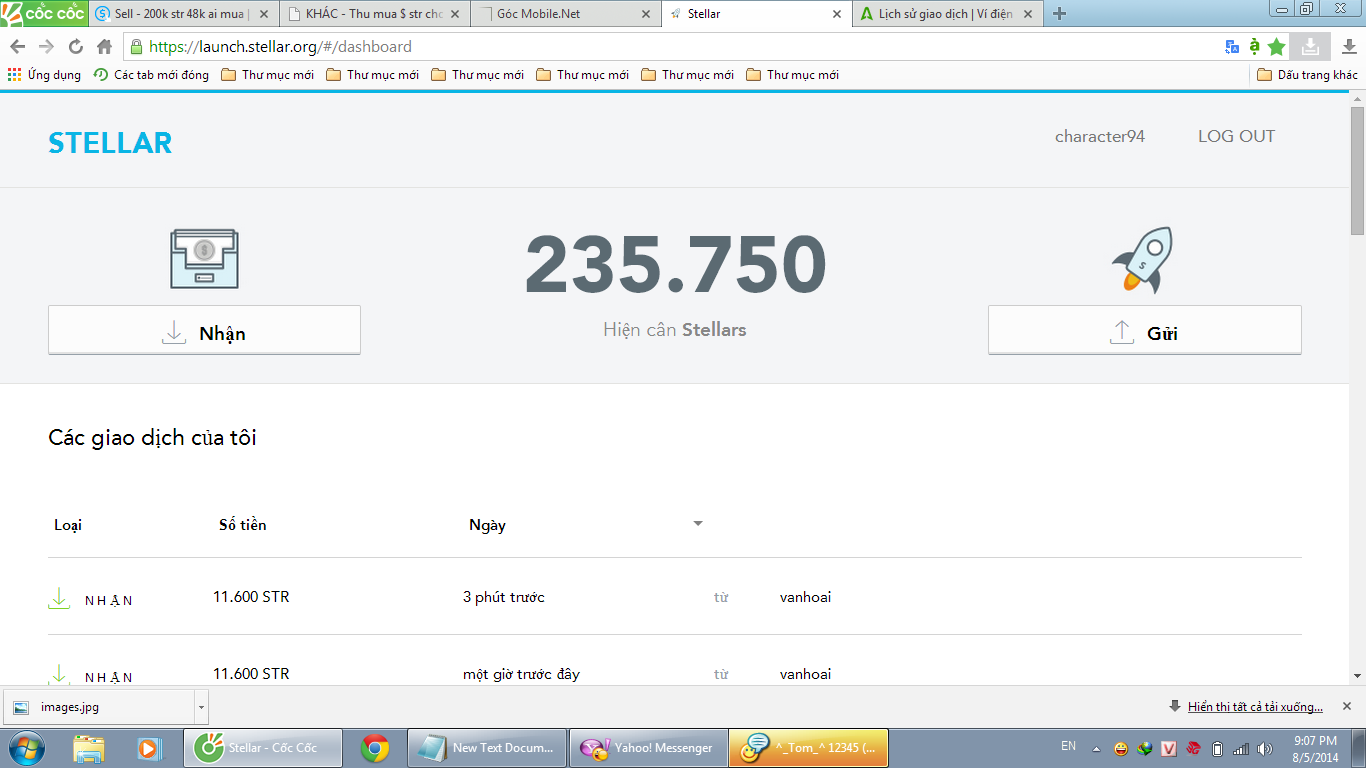Open the downloaded images.jpg file
This screenshot has width=1366, height=768.
pos(99,707)
